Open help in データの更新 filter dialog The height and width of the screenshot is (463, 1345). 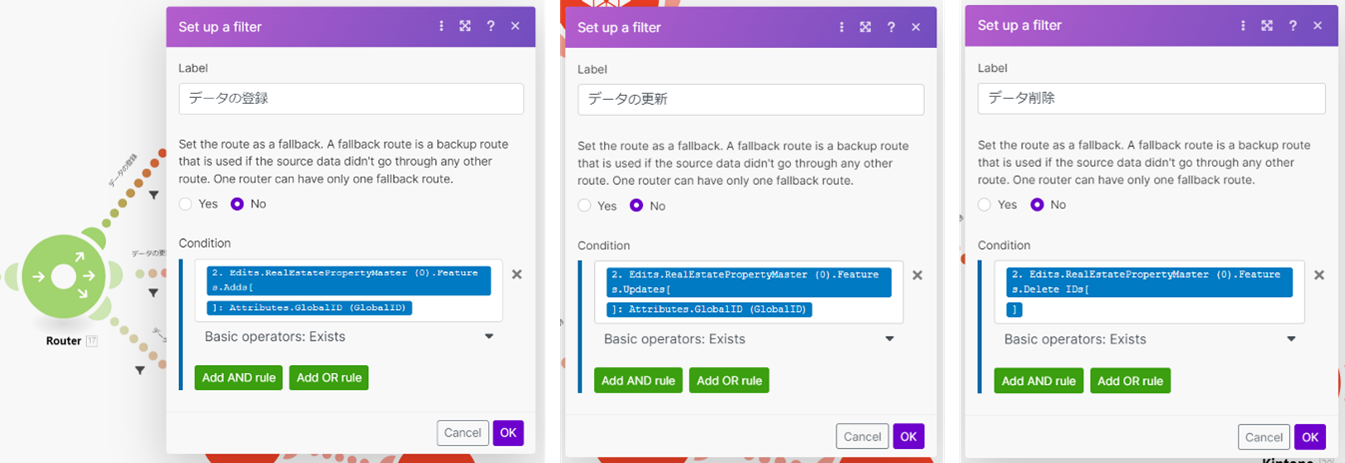[x=891, y=28]
